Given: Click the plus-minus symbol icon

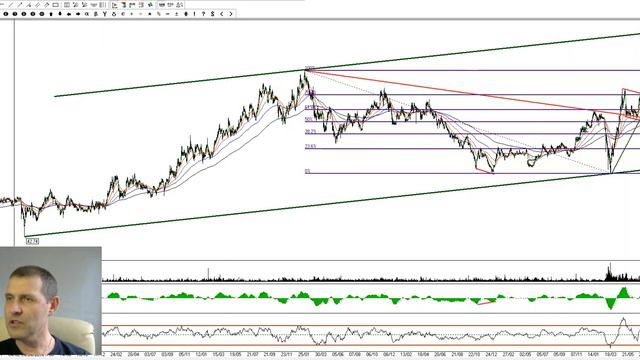Looking at the screenshot, I should [x=176, y=14].
